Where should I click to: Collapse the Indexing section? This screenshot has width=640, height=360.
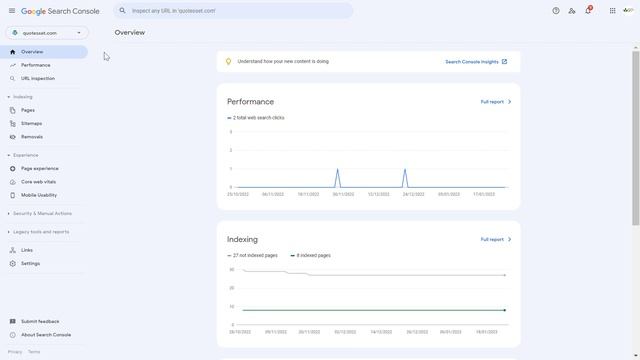click(20, 97)
